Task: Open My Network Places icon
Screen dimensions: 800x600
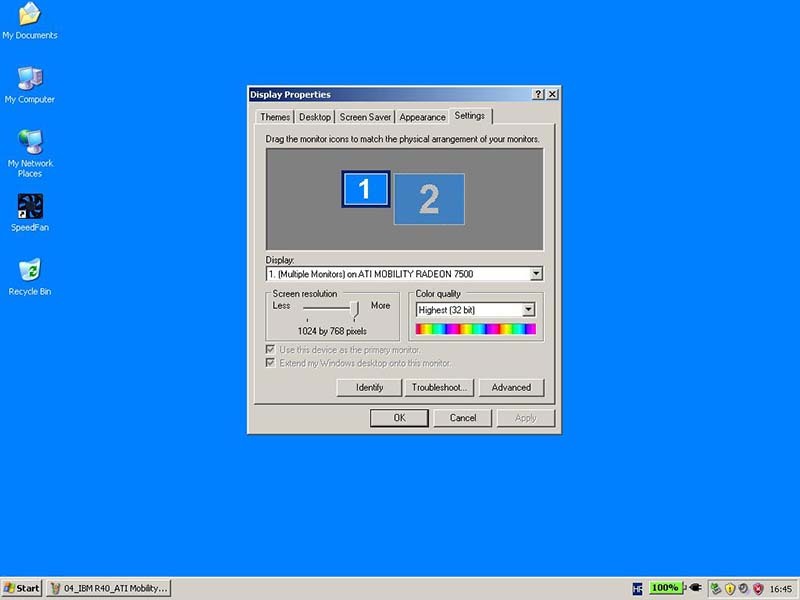Action: click(x=30, y=142)
